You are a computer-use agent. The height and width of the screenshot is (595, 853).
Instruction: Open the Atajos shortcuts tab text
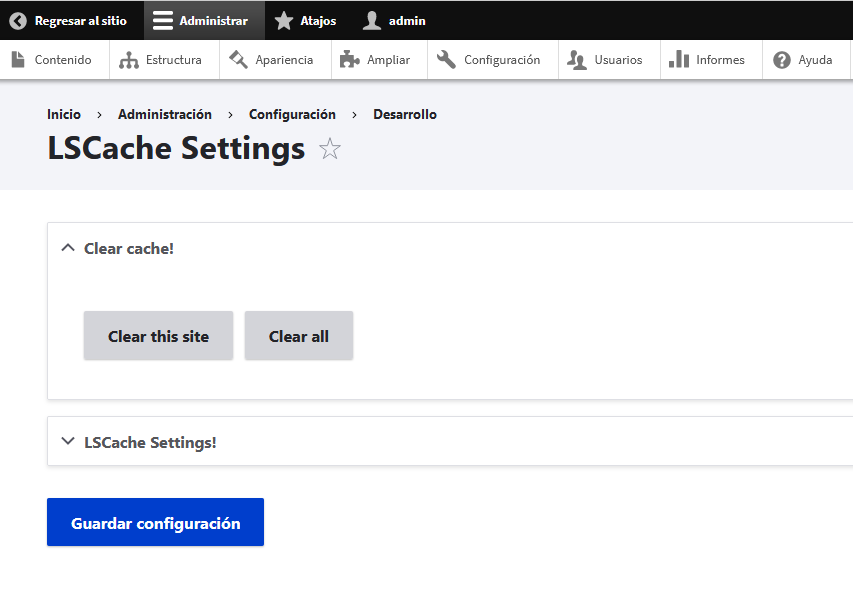pos(318,21)
